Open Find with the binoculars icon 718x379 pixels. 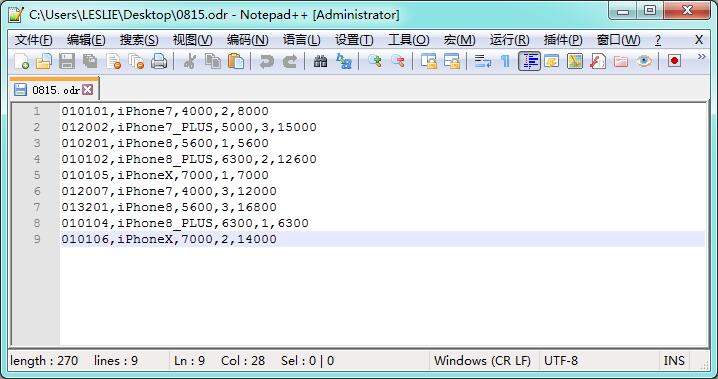point(320,61)
